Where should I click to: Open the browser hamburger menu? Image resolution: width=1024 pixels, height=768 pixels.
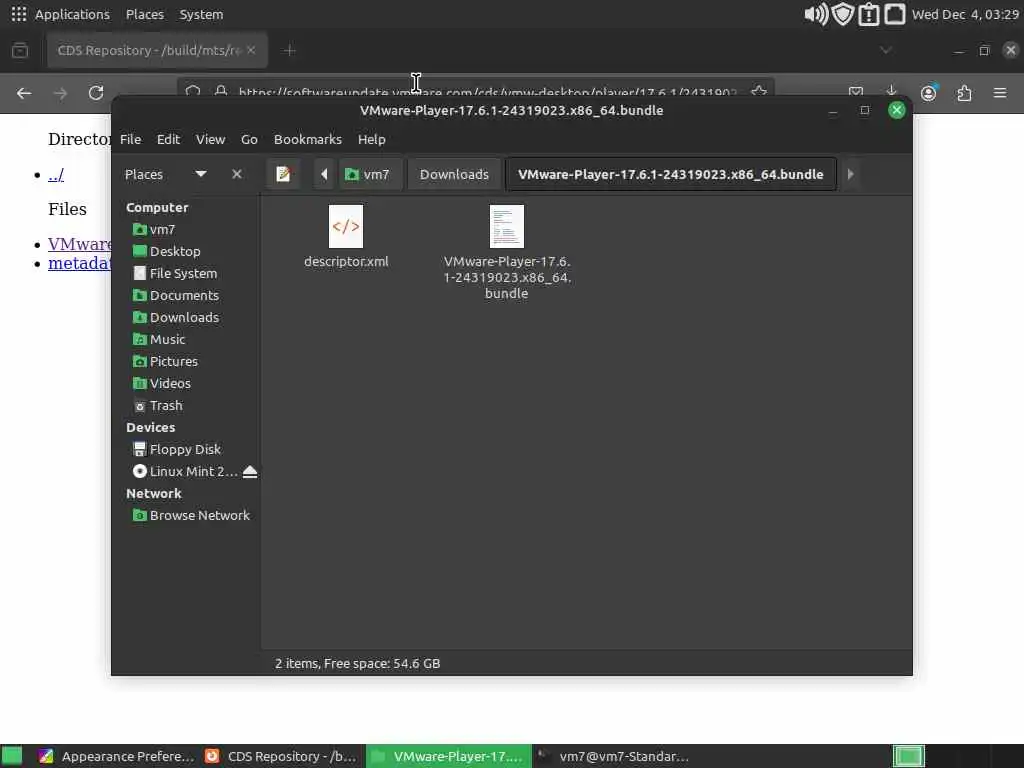click(x=1000, y=93)
